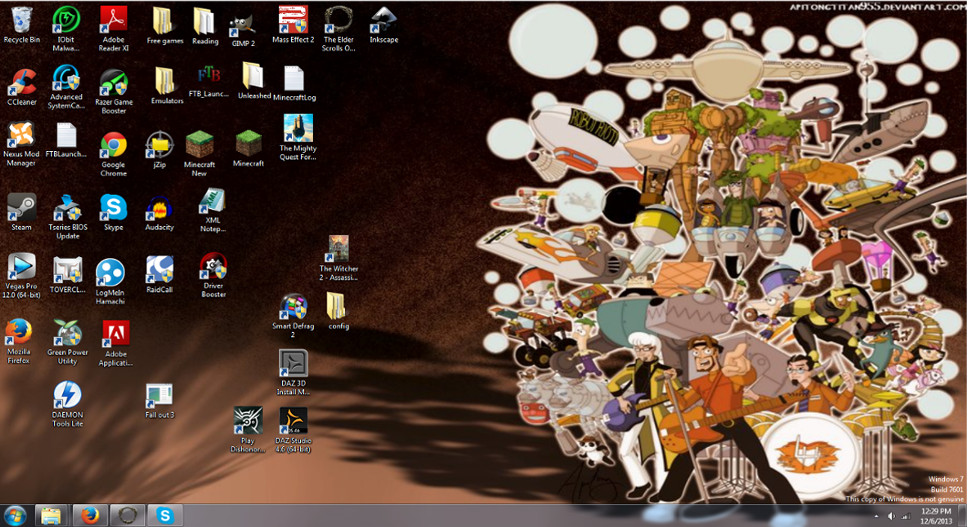Image resolution: width=968 pixels, height=527 pixels.
Task: Open the taskbar clock showing 12:29 PM
Action: (936, 516)
